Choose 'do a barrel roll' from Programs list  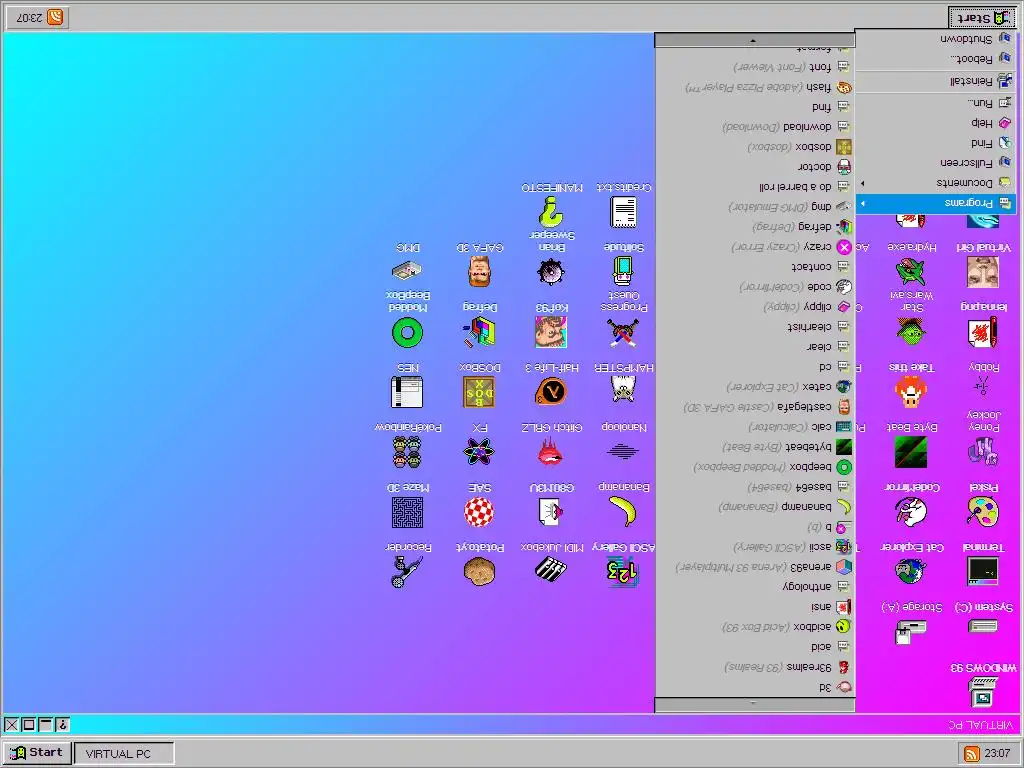[755, 187]
